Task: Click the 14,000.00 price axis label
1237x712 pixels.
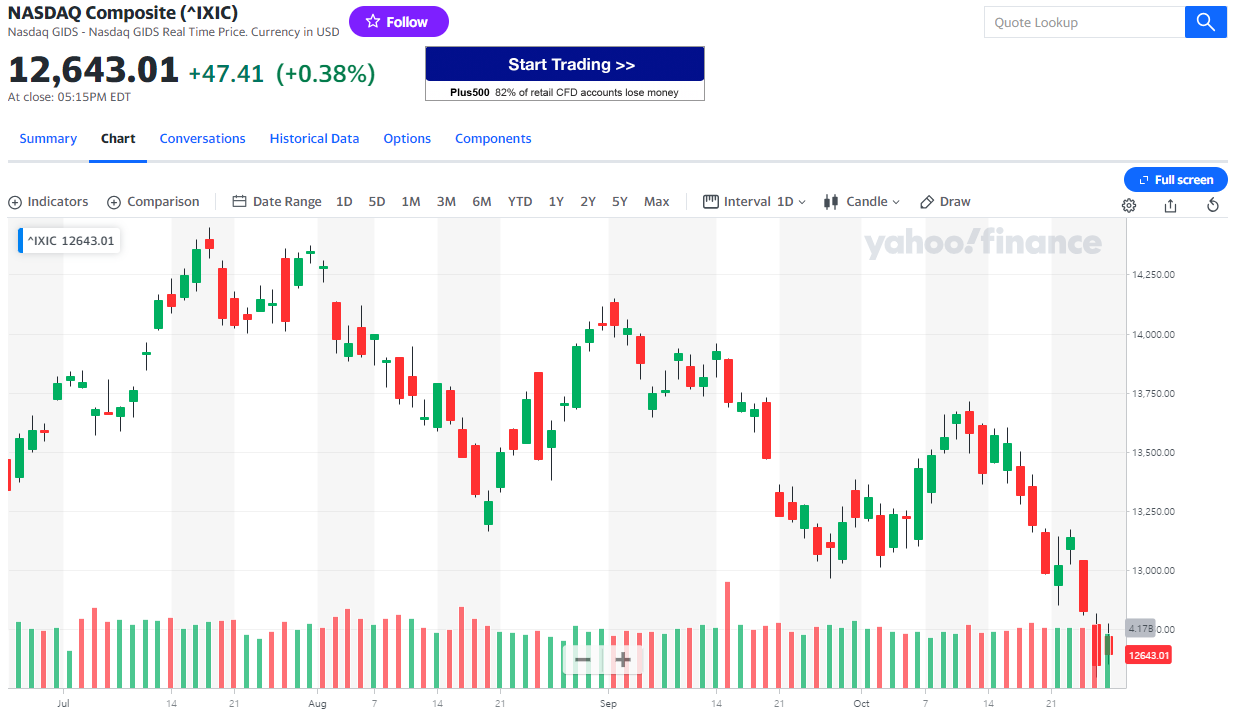Action: coord(1153,334)
